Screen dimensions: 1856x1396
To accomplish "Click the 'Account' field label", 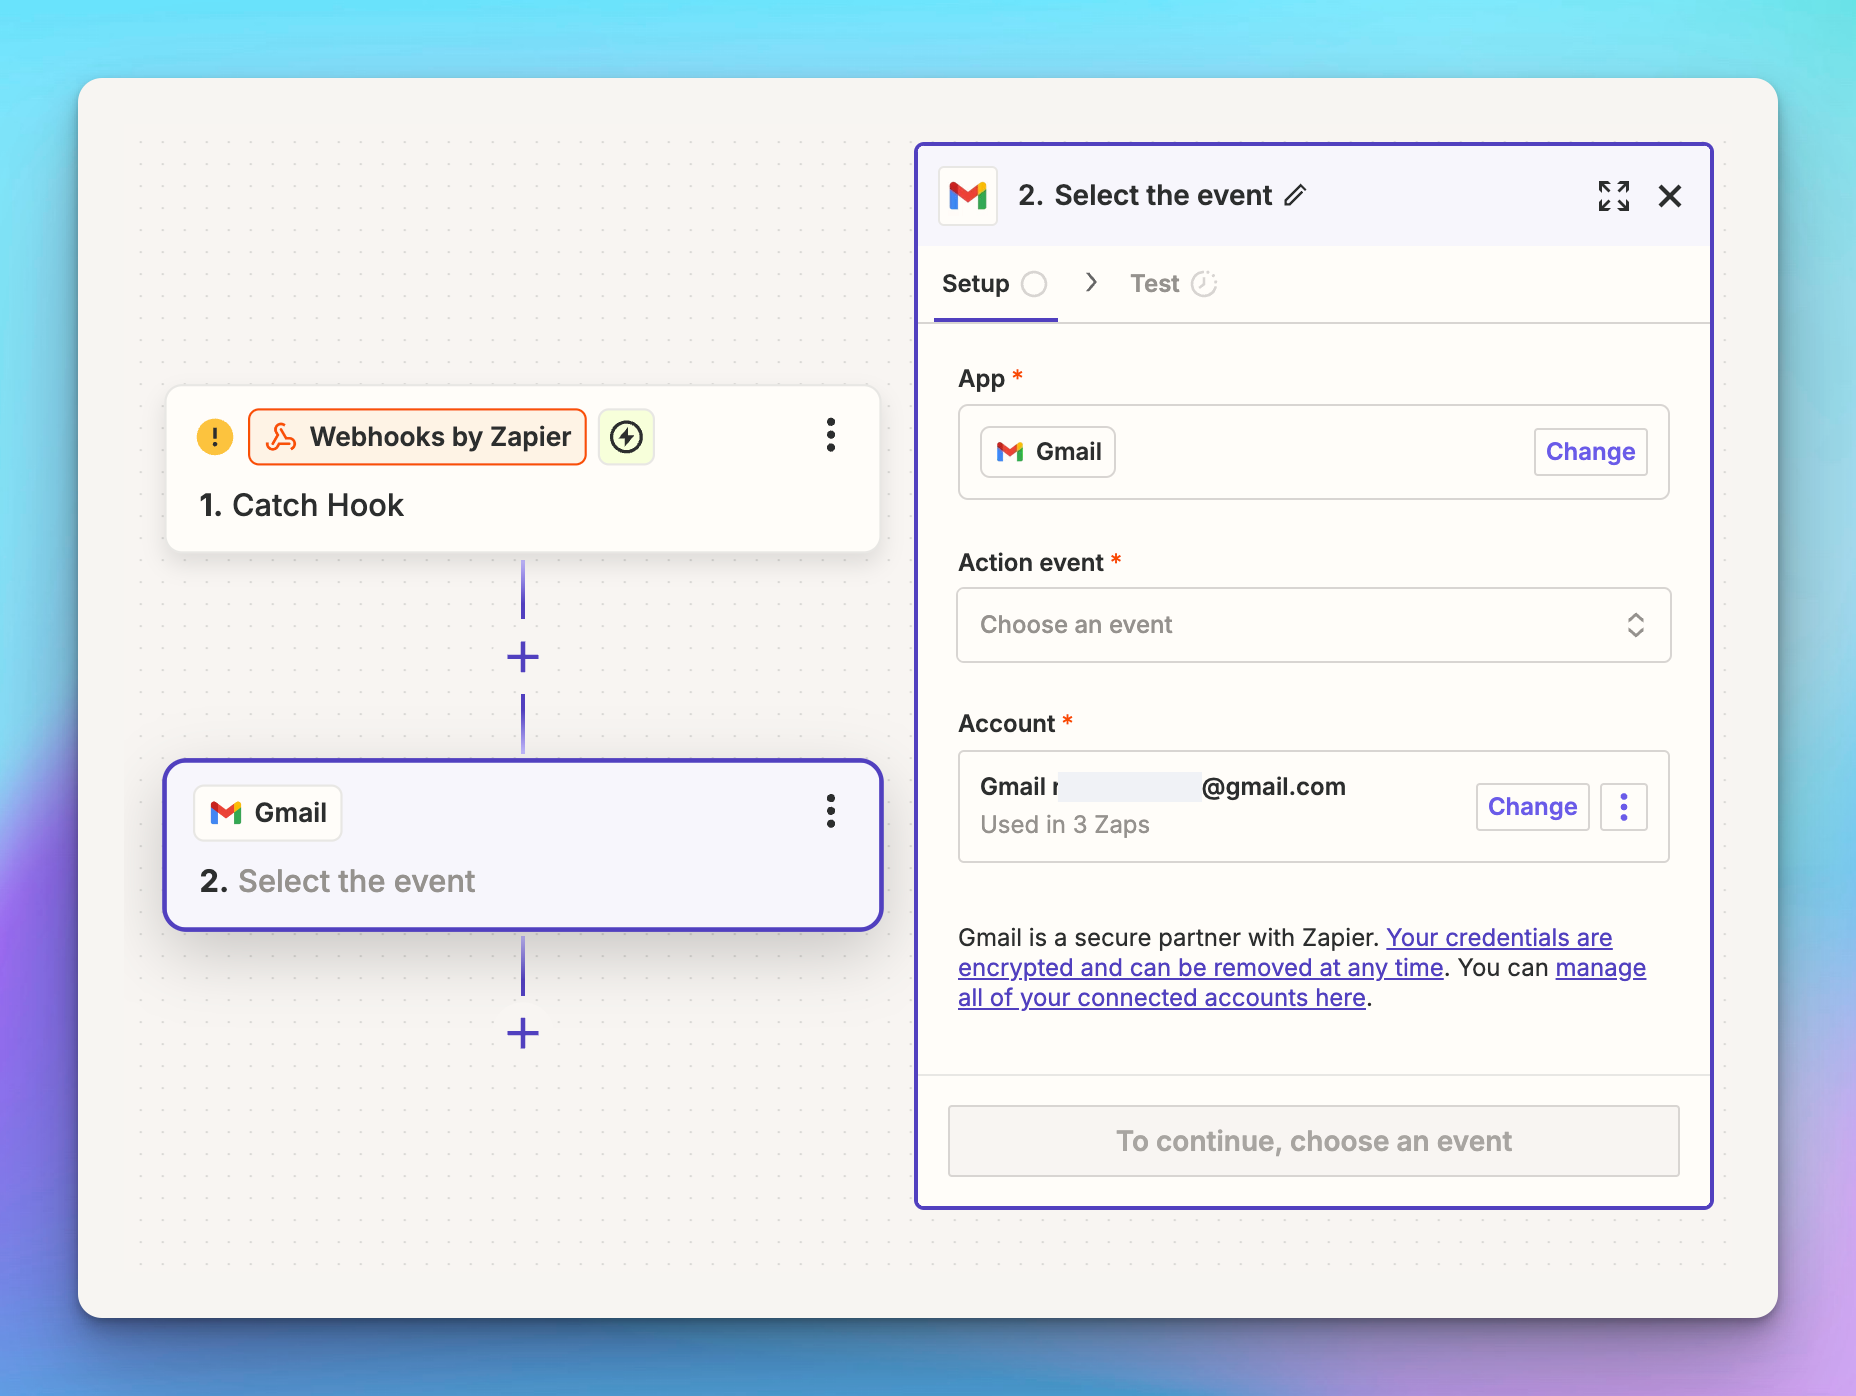I will 1007,724.
